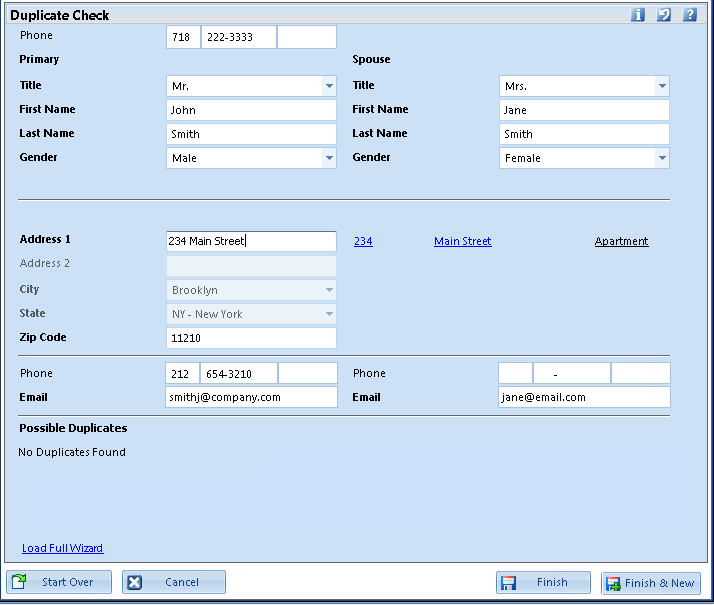Click the 'Possible Duplicates' heading
The image size is (714, 605).
[73, 428]
